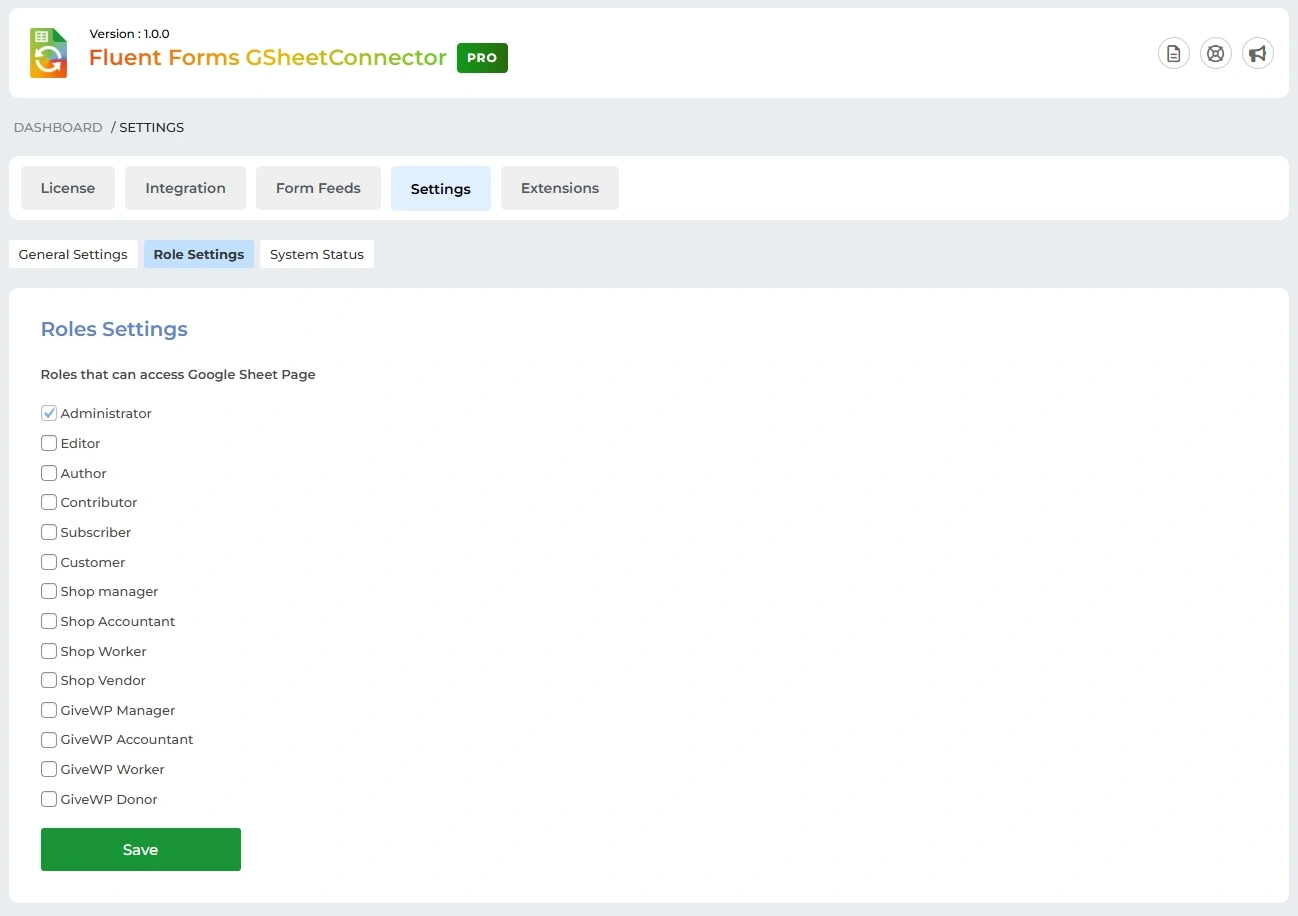Click the green Save button
The height and width of the screenshot is (916, 1298).
point(140,849)
